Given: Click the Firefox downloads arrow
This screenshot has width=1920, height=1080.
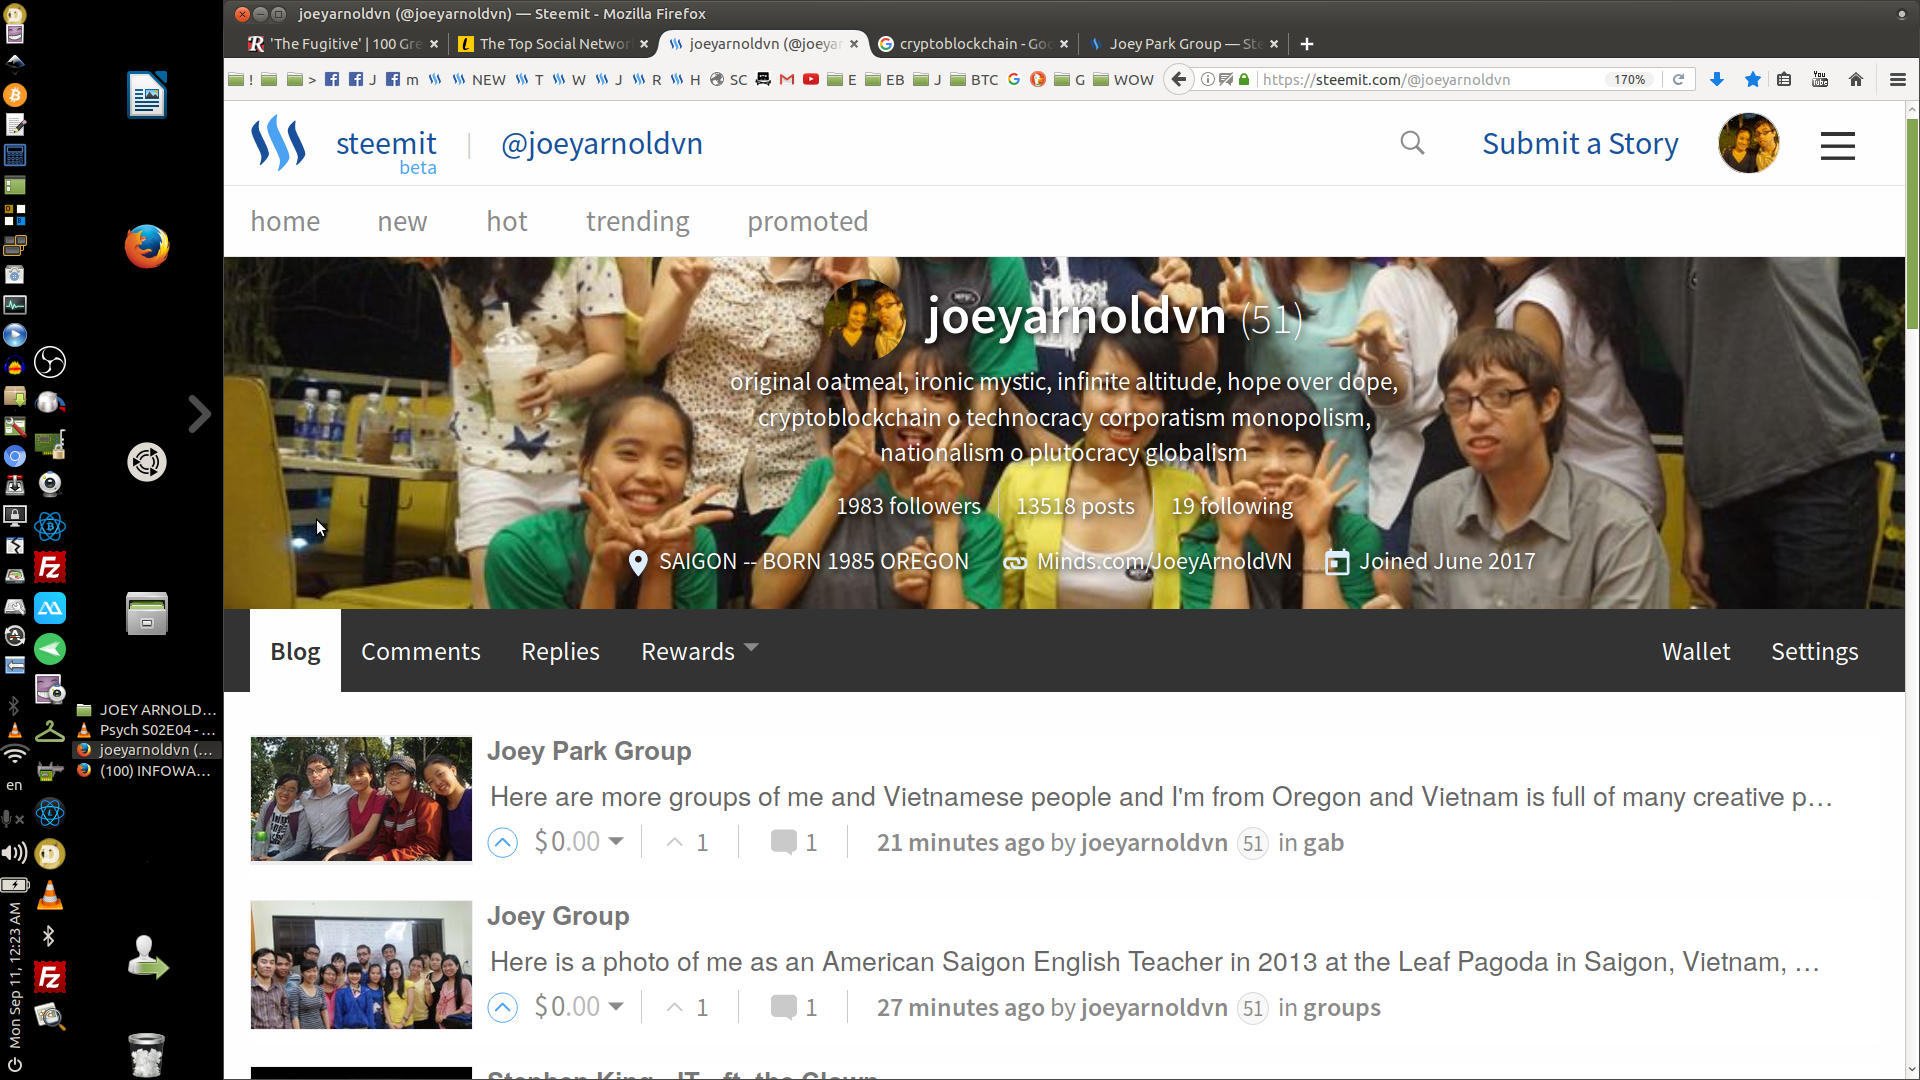Looking at the screenshot, I should pos(1717,79).
